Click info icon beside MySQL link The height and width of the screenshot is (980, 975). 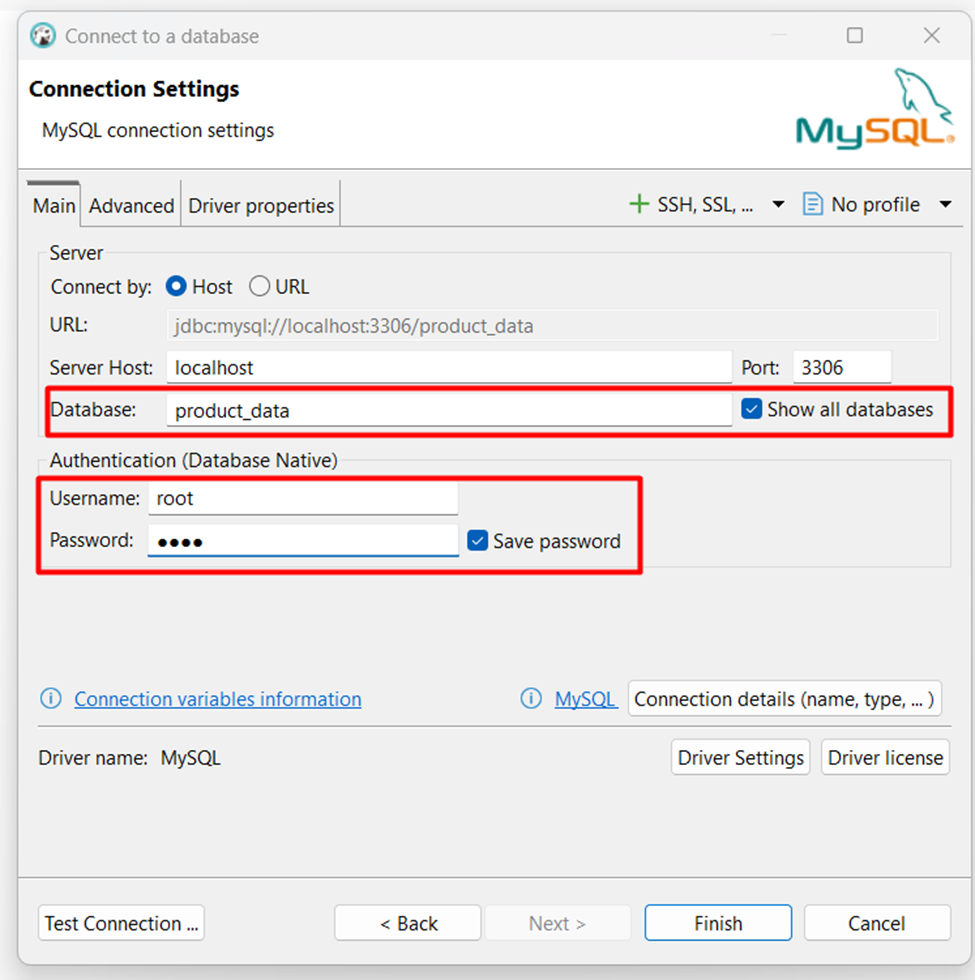(x=531, y=698)
